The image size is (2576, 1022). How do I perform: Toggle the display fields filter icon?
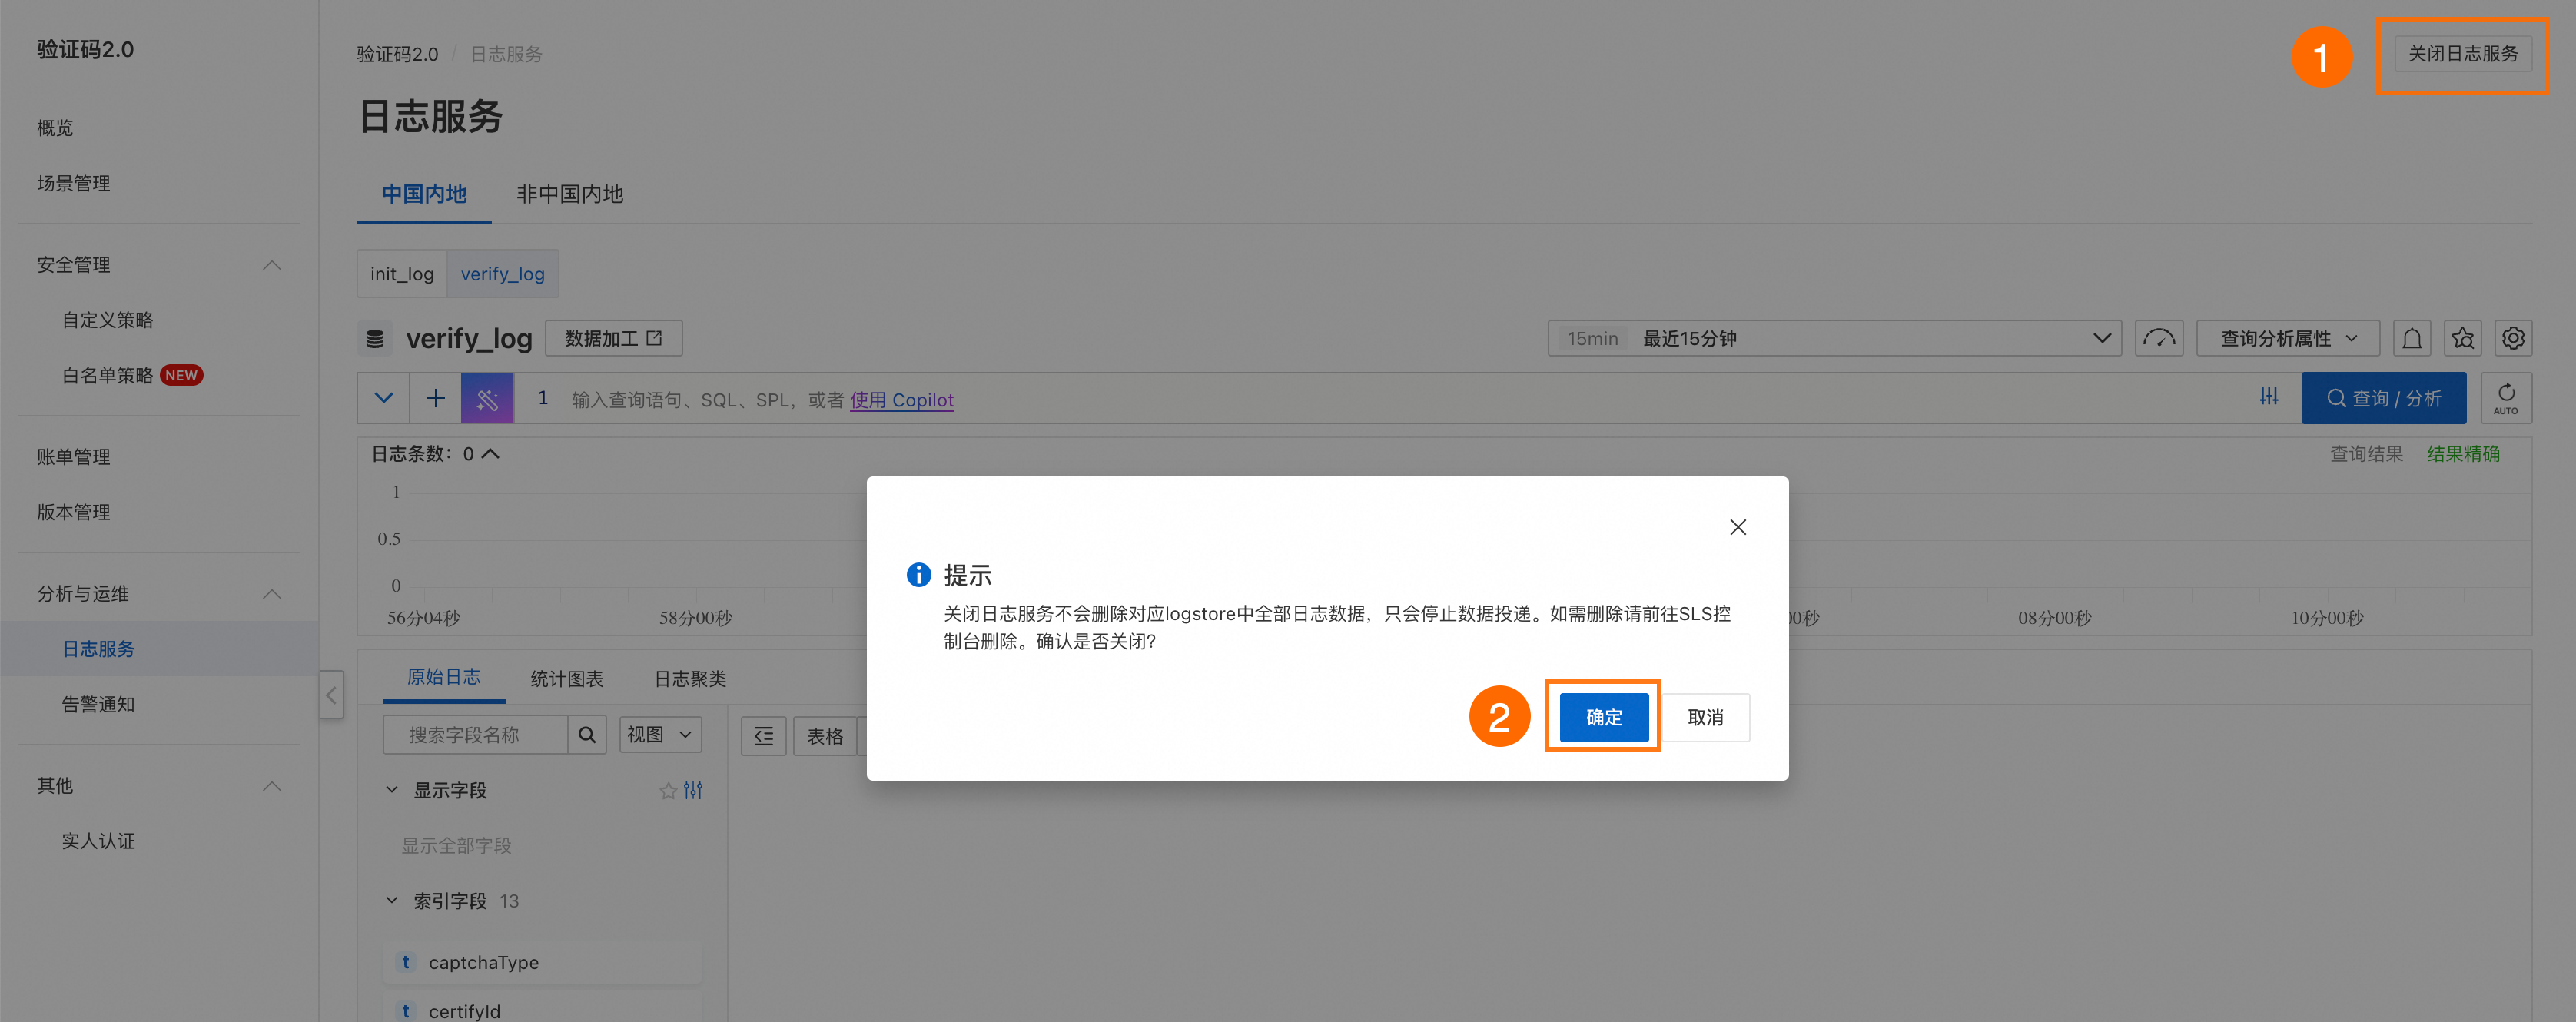(693, 790)
